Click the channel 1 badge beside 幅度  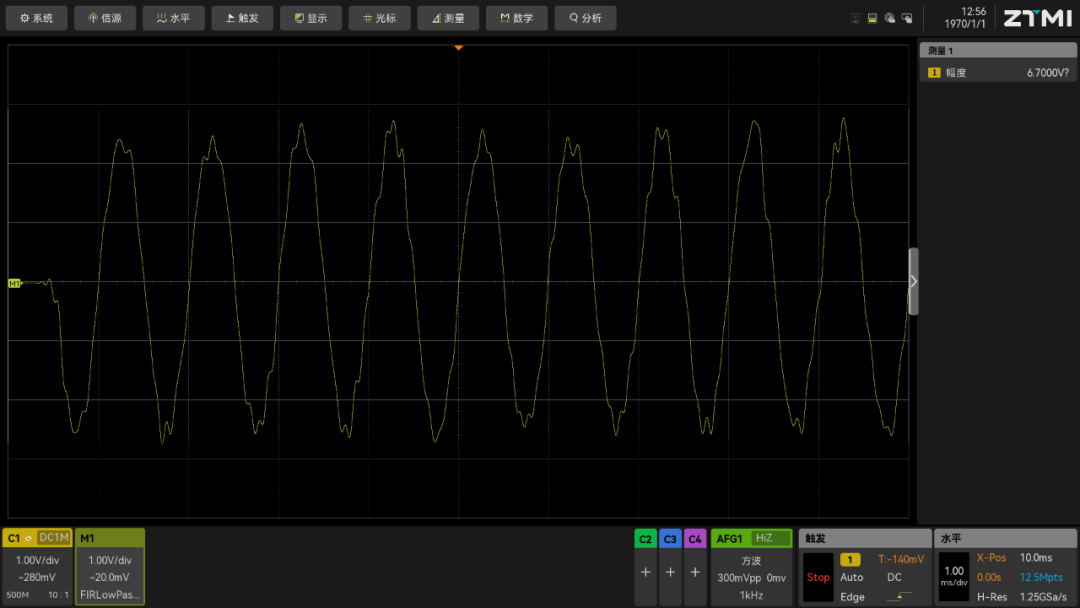click(934, 72)
